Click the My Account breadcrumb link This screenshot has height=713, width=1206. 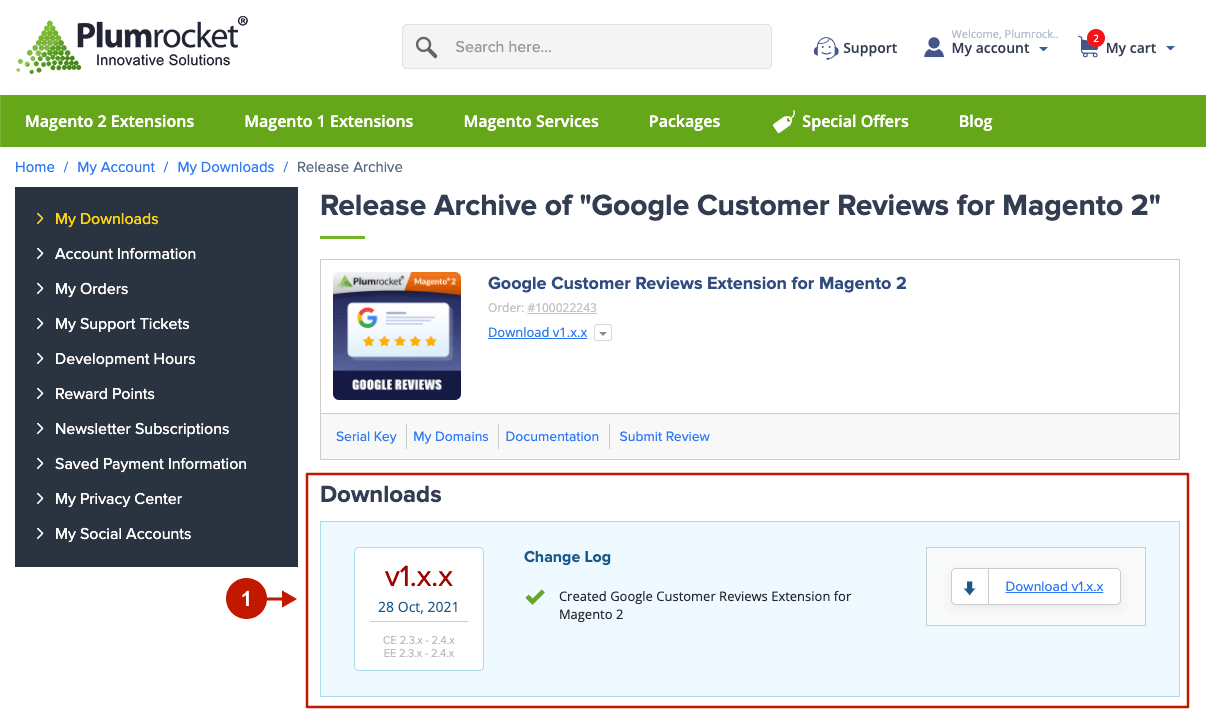pos(116,167)
